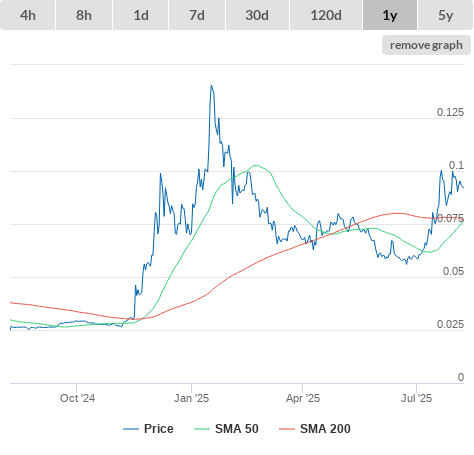Show the 5y price history
Viewport: 474px width, 455px height.
446,15
